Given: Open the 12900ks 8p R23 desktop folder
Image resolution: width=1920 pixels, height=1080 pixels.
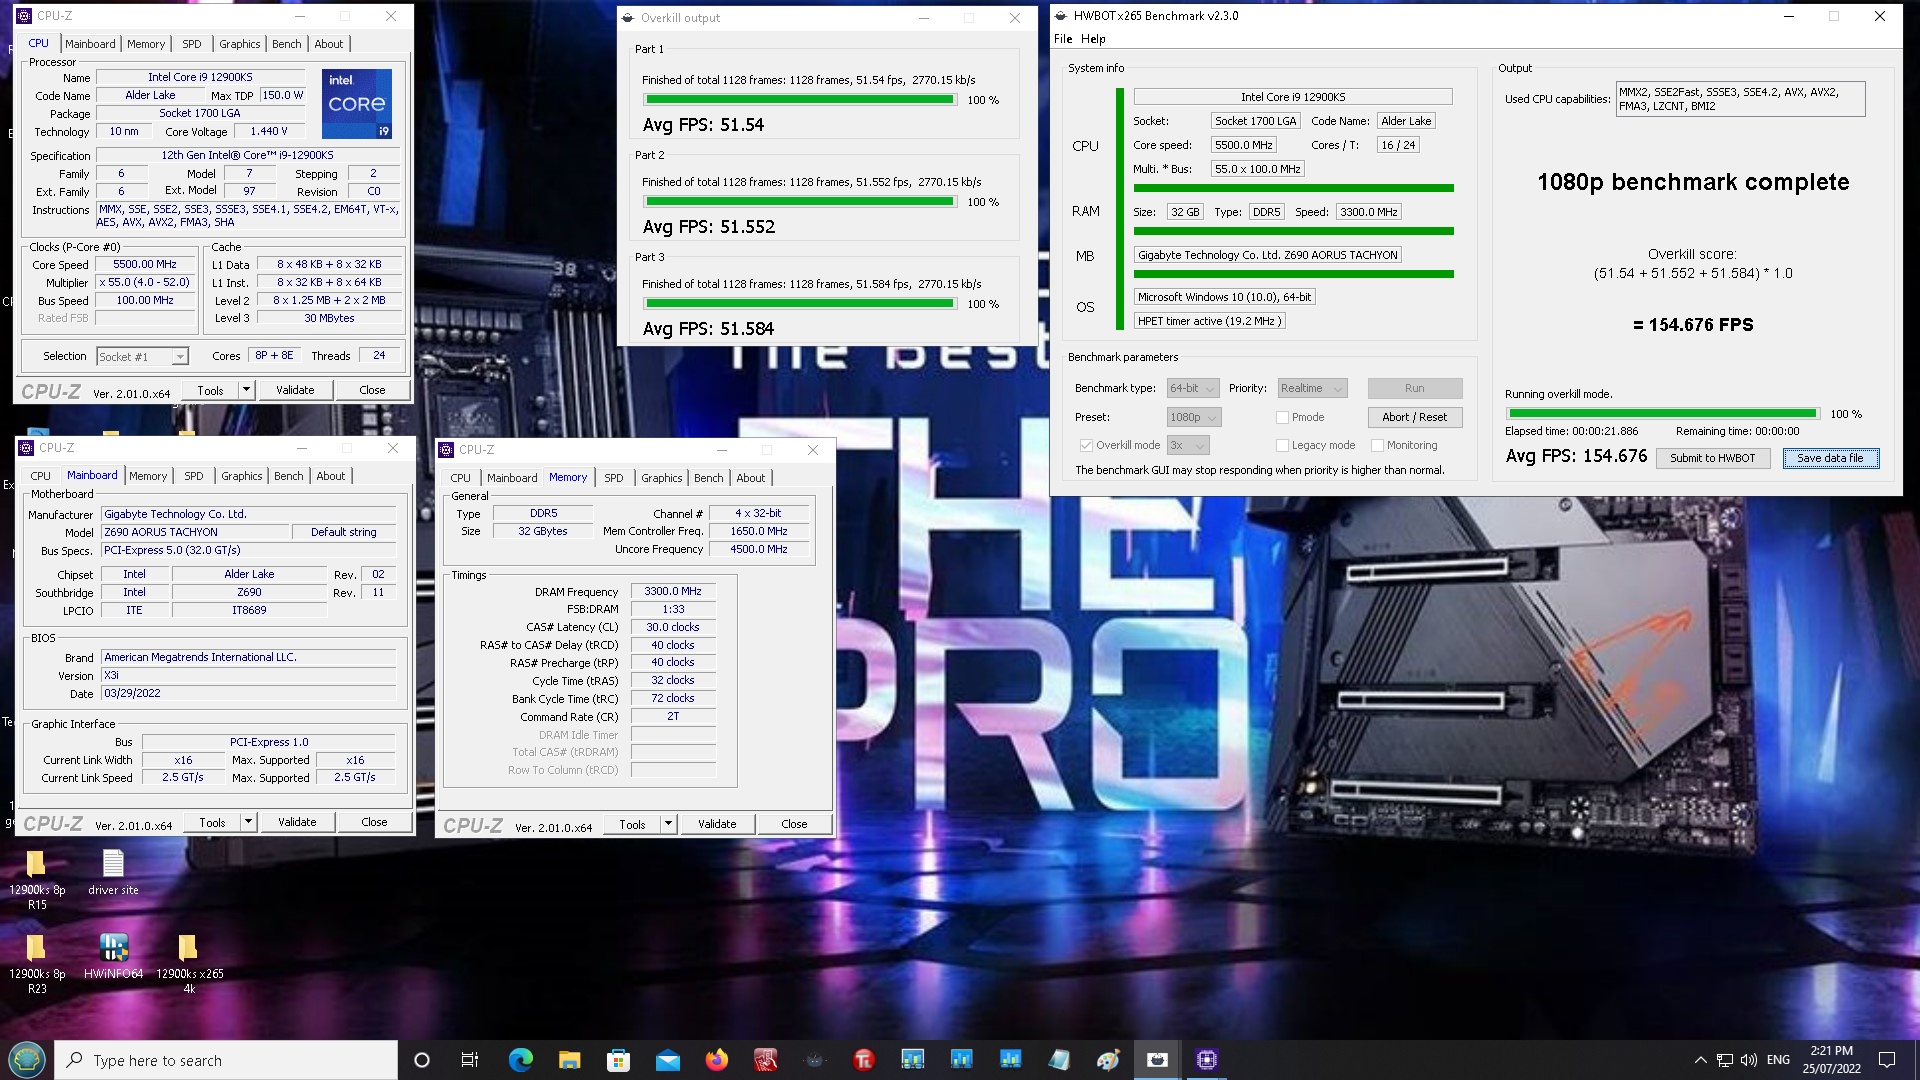Looking at the screenshot, I should pos(36,962).
